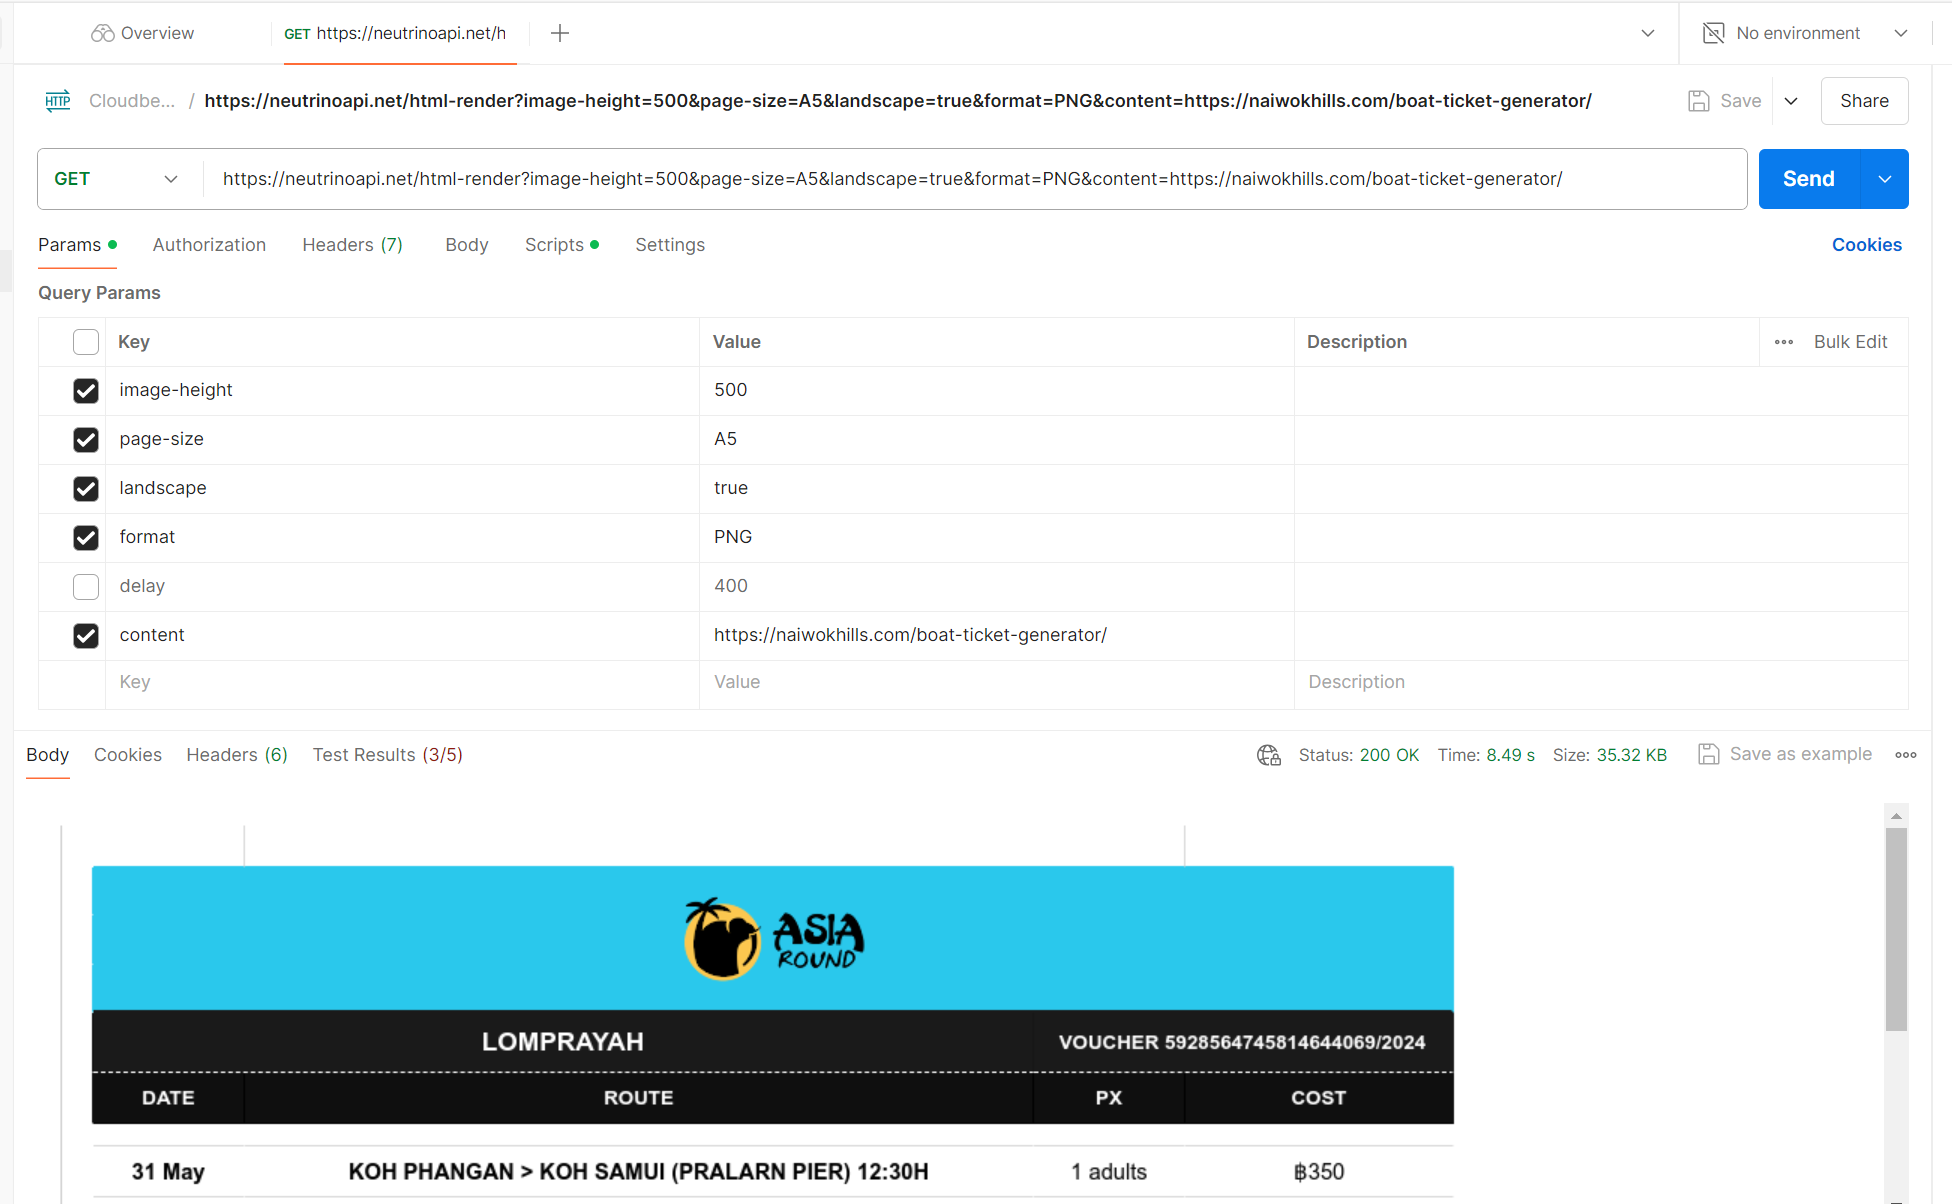Switch to the Headers (7) request tab

[x=352, y=245]
